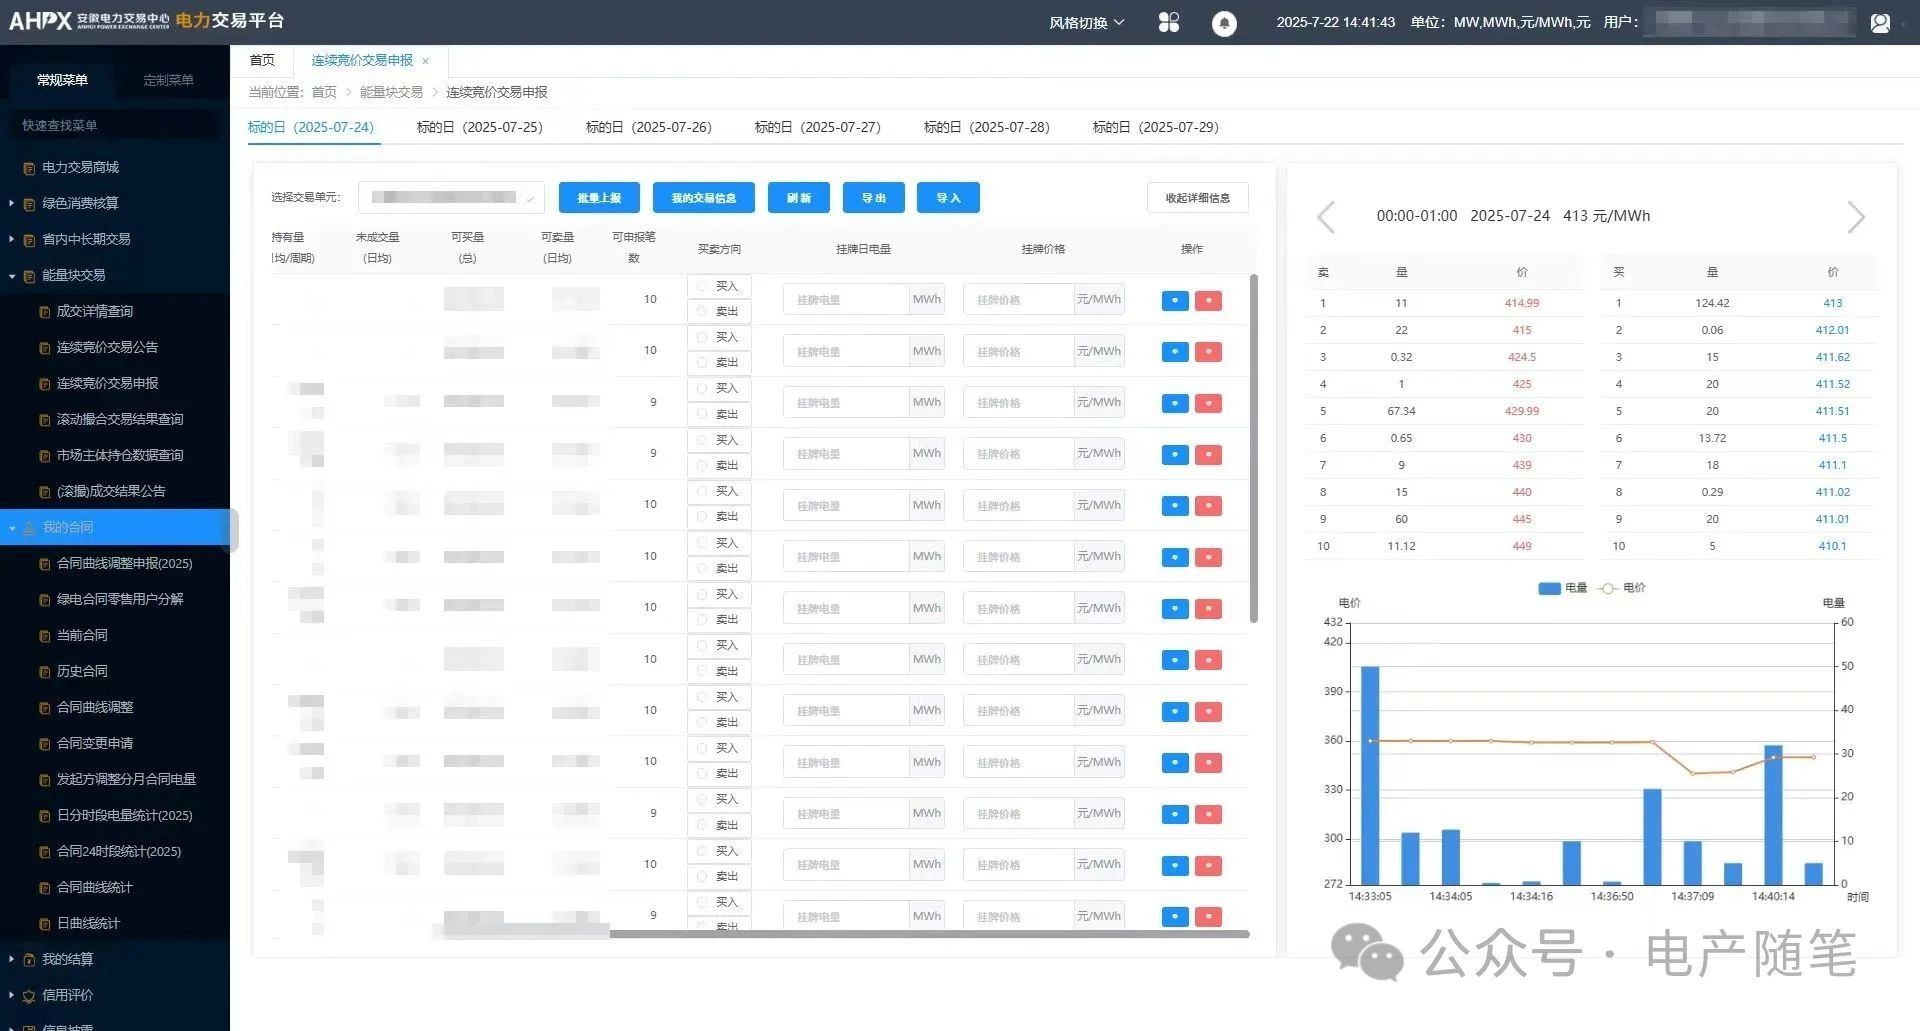The height and width of the screenshot is (1031, 1920).
Task: Close the 连续竞价交易申报 tab with the x
Action: pyautogui.click(x=425, y=61)
